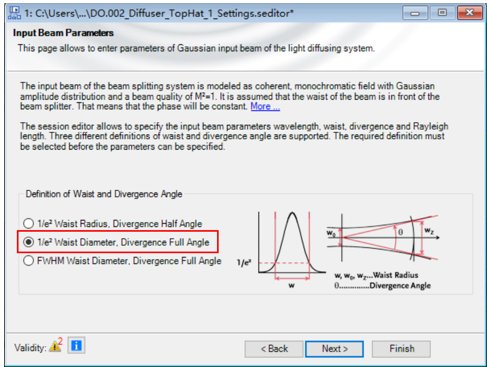Select 1/e² Waist Diameter, Divergence Full Angle

click(x=116, y=242)
